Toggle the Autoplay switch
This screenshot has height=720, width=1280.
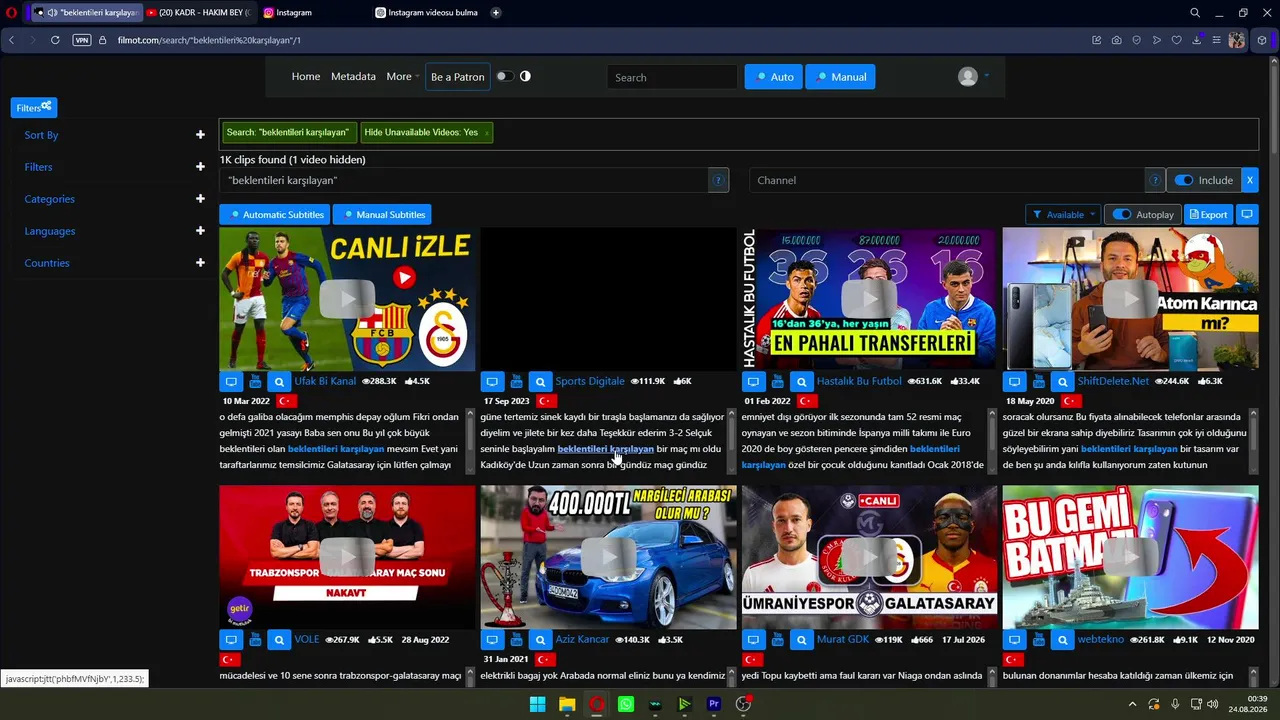(1122, 214)
